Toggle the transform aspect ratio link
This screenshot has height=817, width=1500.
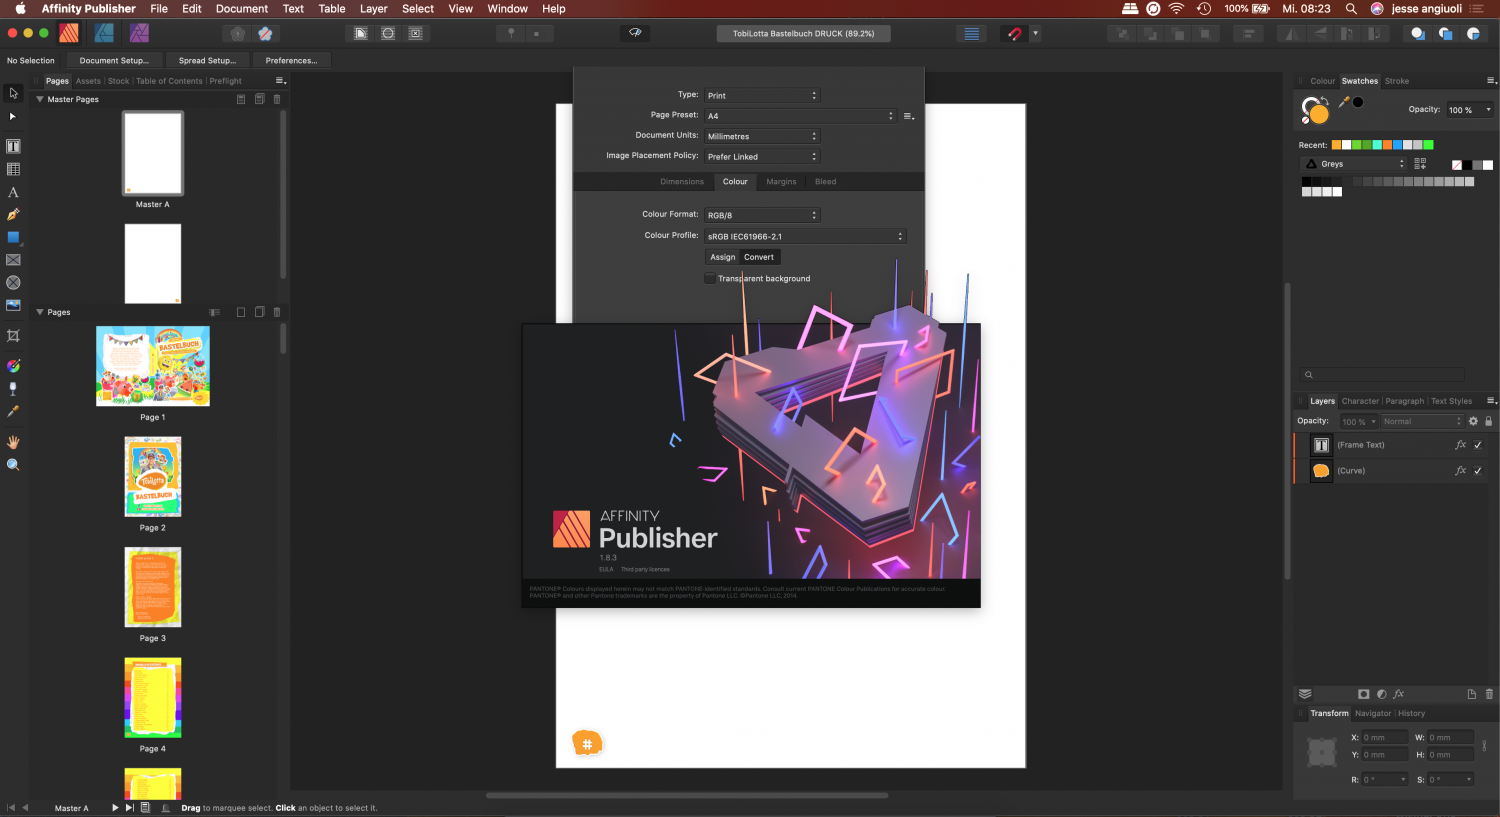[x=1484, y=746]
